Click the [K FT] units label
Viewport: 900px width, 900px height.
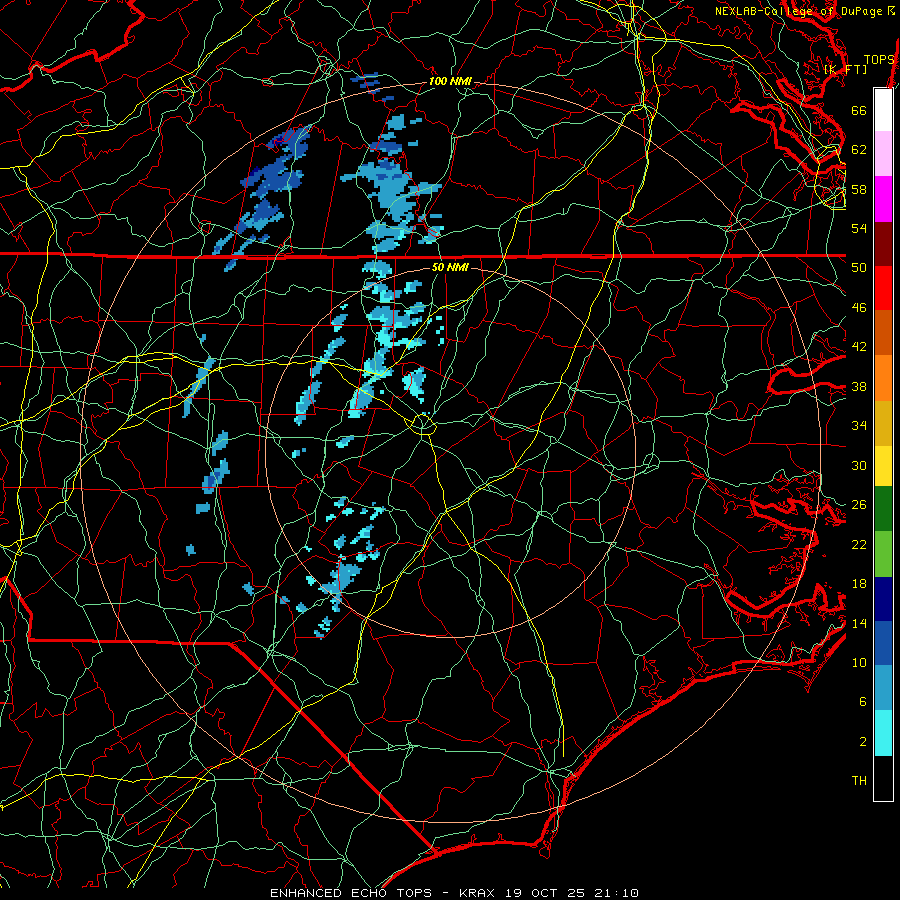tap(846, 69)
